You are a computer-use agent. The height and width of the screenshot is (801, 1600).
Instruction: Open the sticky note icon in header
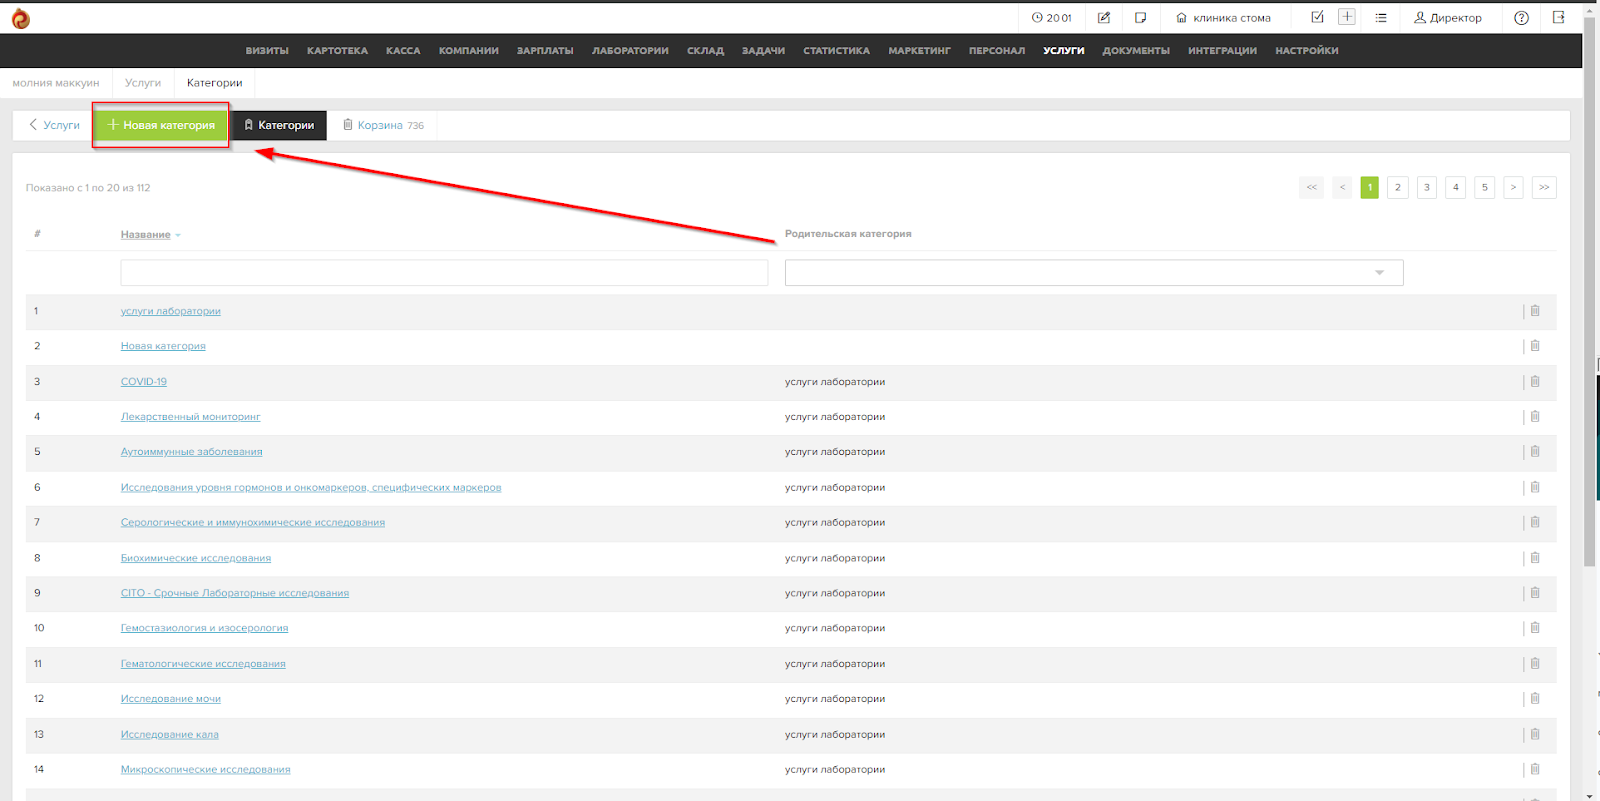point(1140,18)
